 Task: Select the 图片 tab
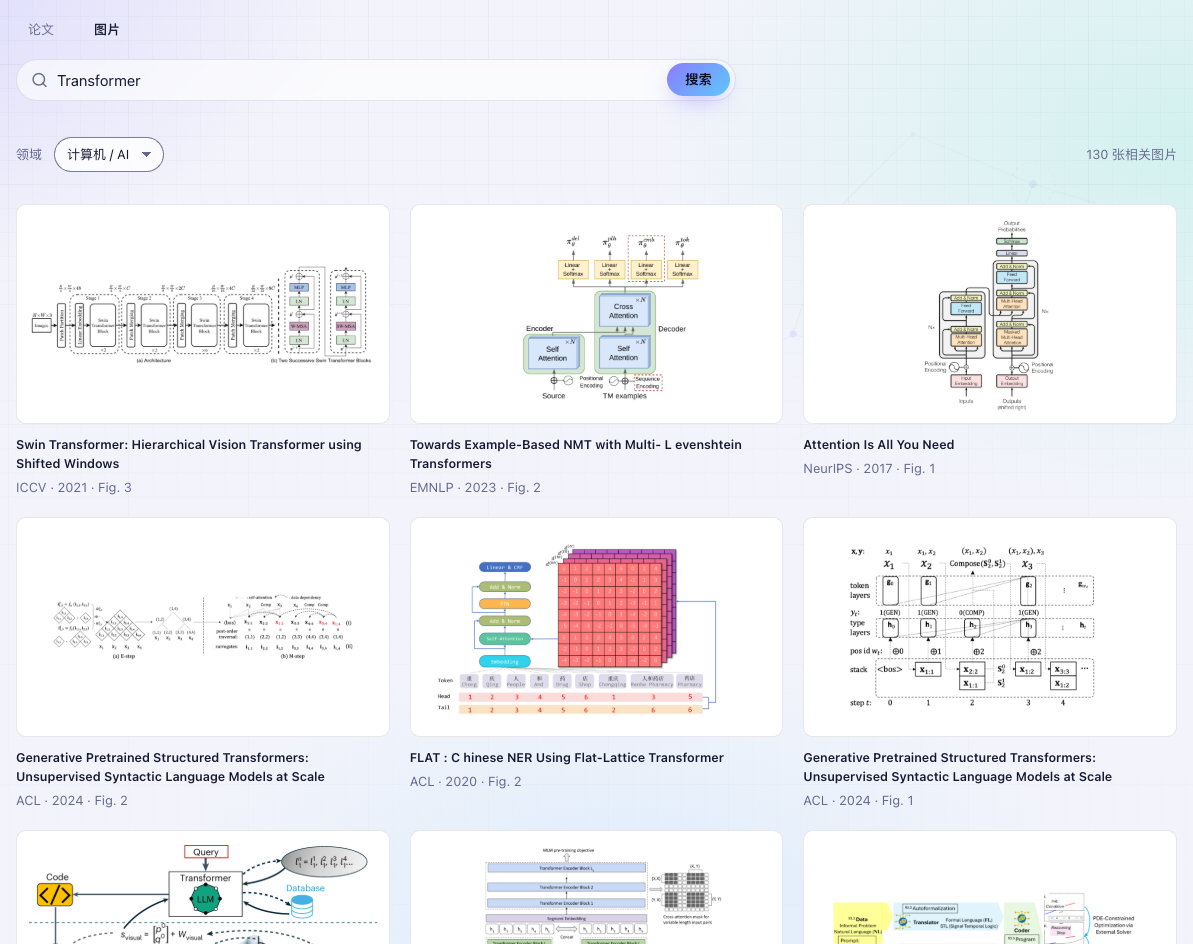tap(107, 30)
